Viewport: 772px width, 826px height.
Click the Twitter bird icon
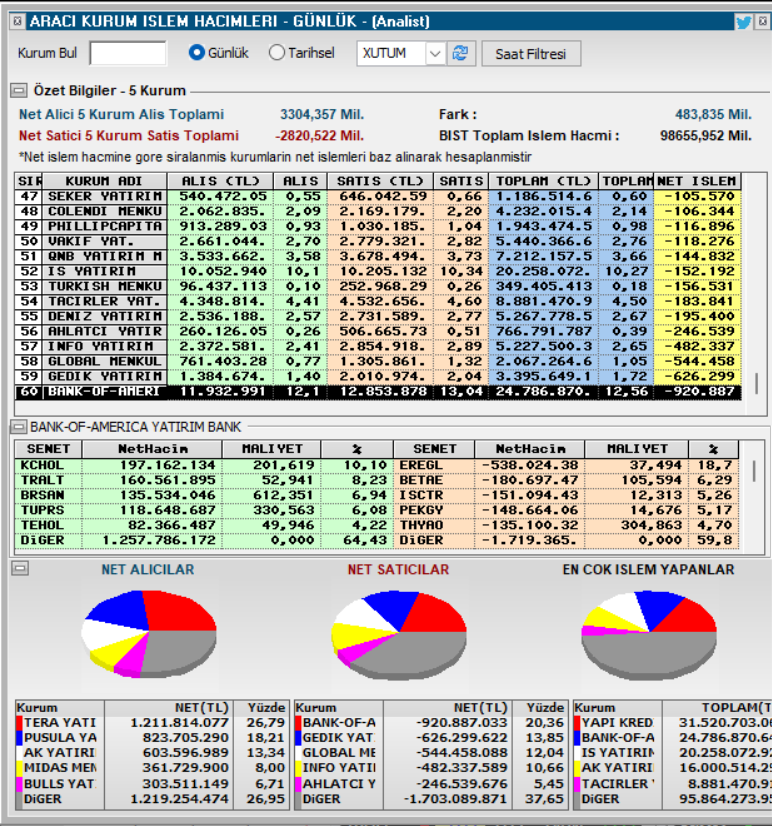pyautogui.click(x=744, y=22)
